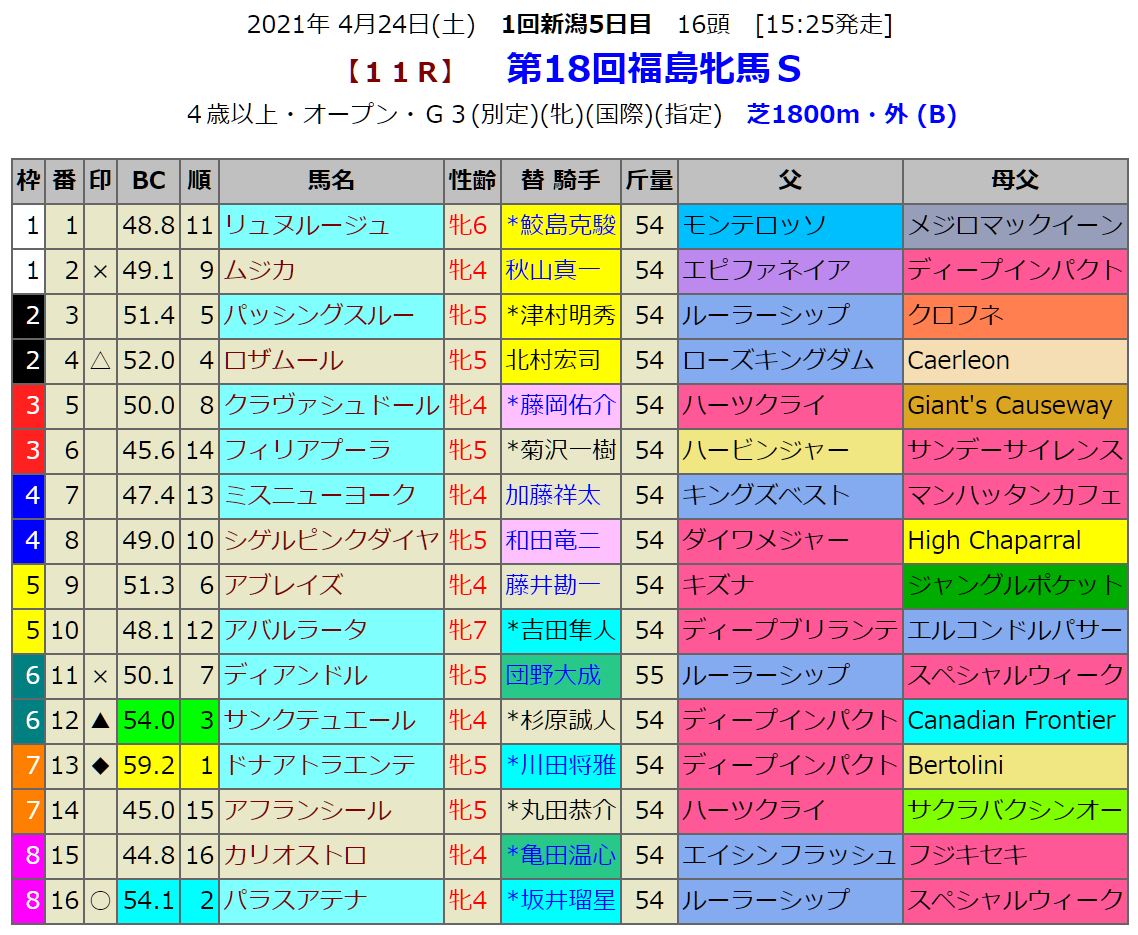Screen dimensions: 1138x935
Task: Click the 斤量 column header
Action: pos(649,181)
